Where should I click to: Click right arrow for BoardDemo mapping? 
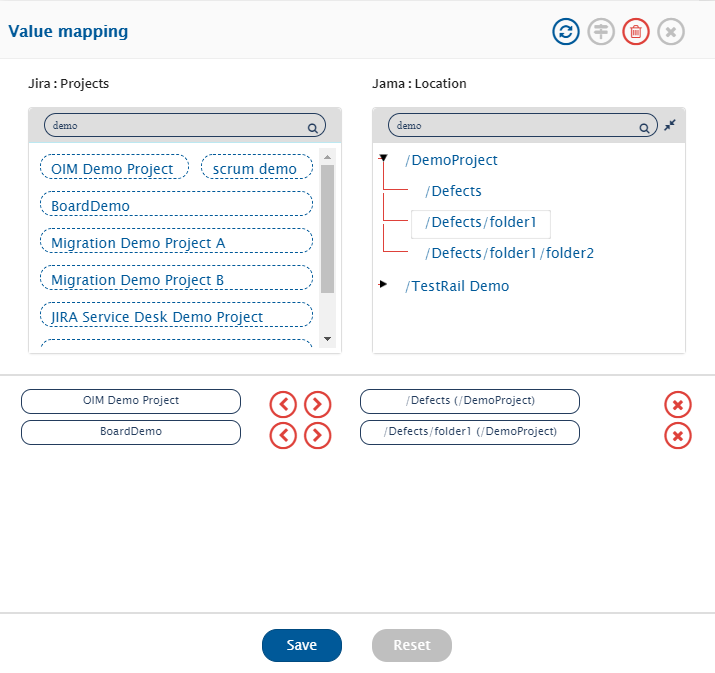[x=317, y=436]
